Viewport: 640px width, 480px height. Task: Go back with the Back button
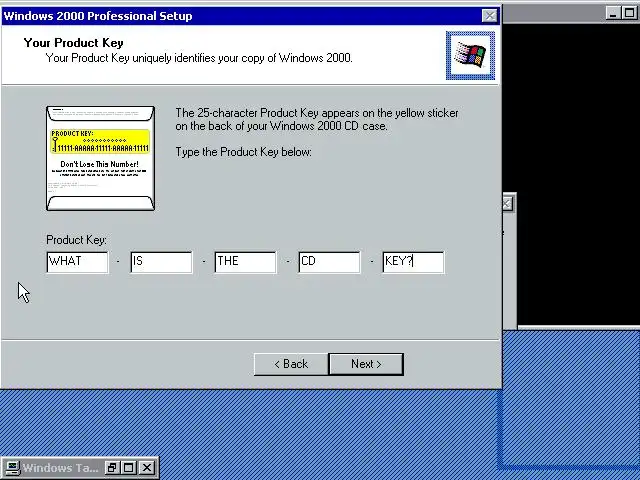(x=291, y=364)
